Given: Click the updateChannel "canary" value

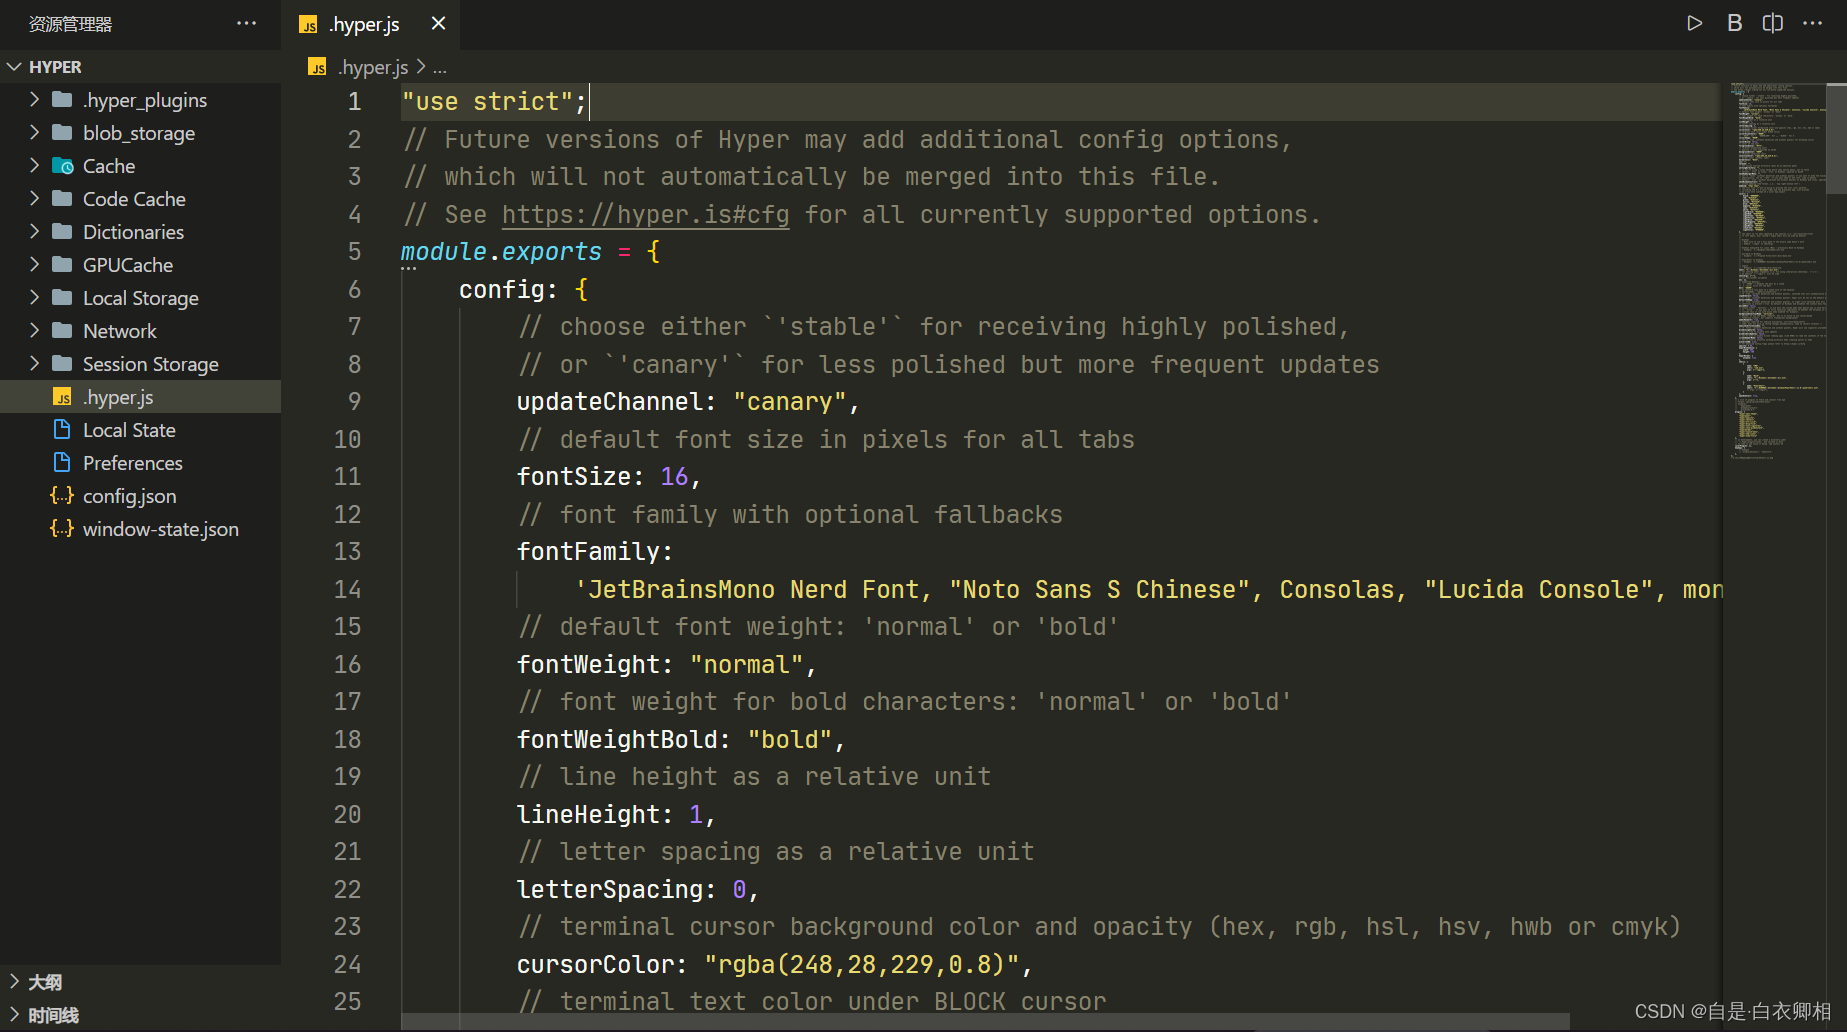Looking at the screenshot, I should click(790, 402).
